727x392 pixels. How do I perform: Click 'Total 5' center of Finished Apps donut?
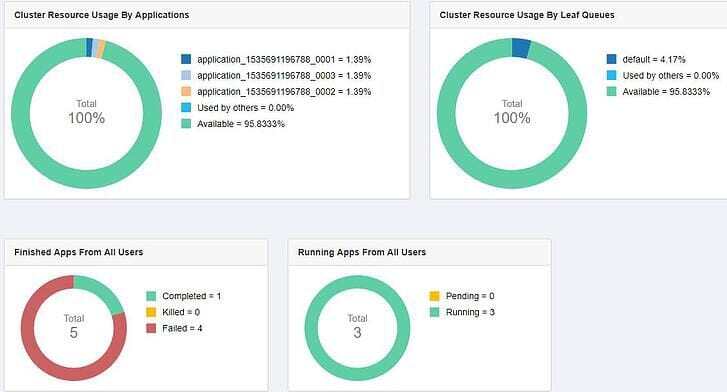click(x=74, y=327)
